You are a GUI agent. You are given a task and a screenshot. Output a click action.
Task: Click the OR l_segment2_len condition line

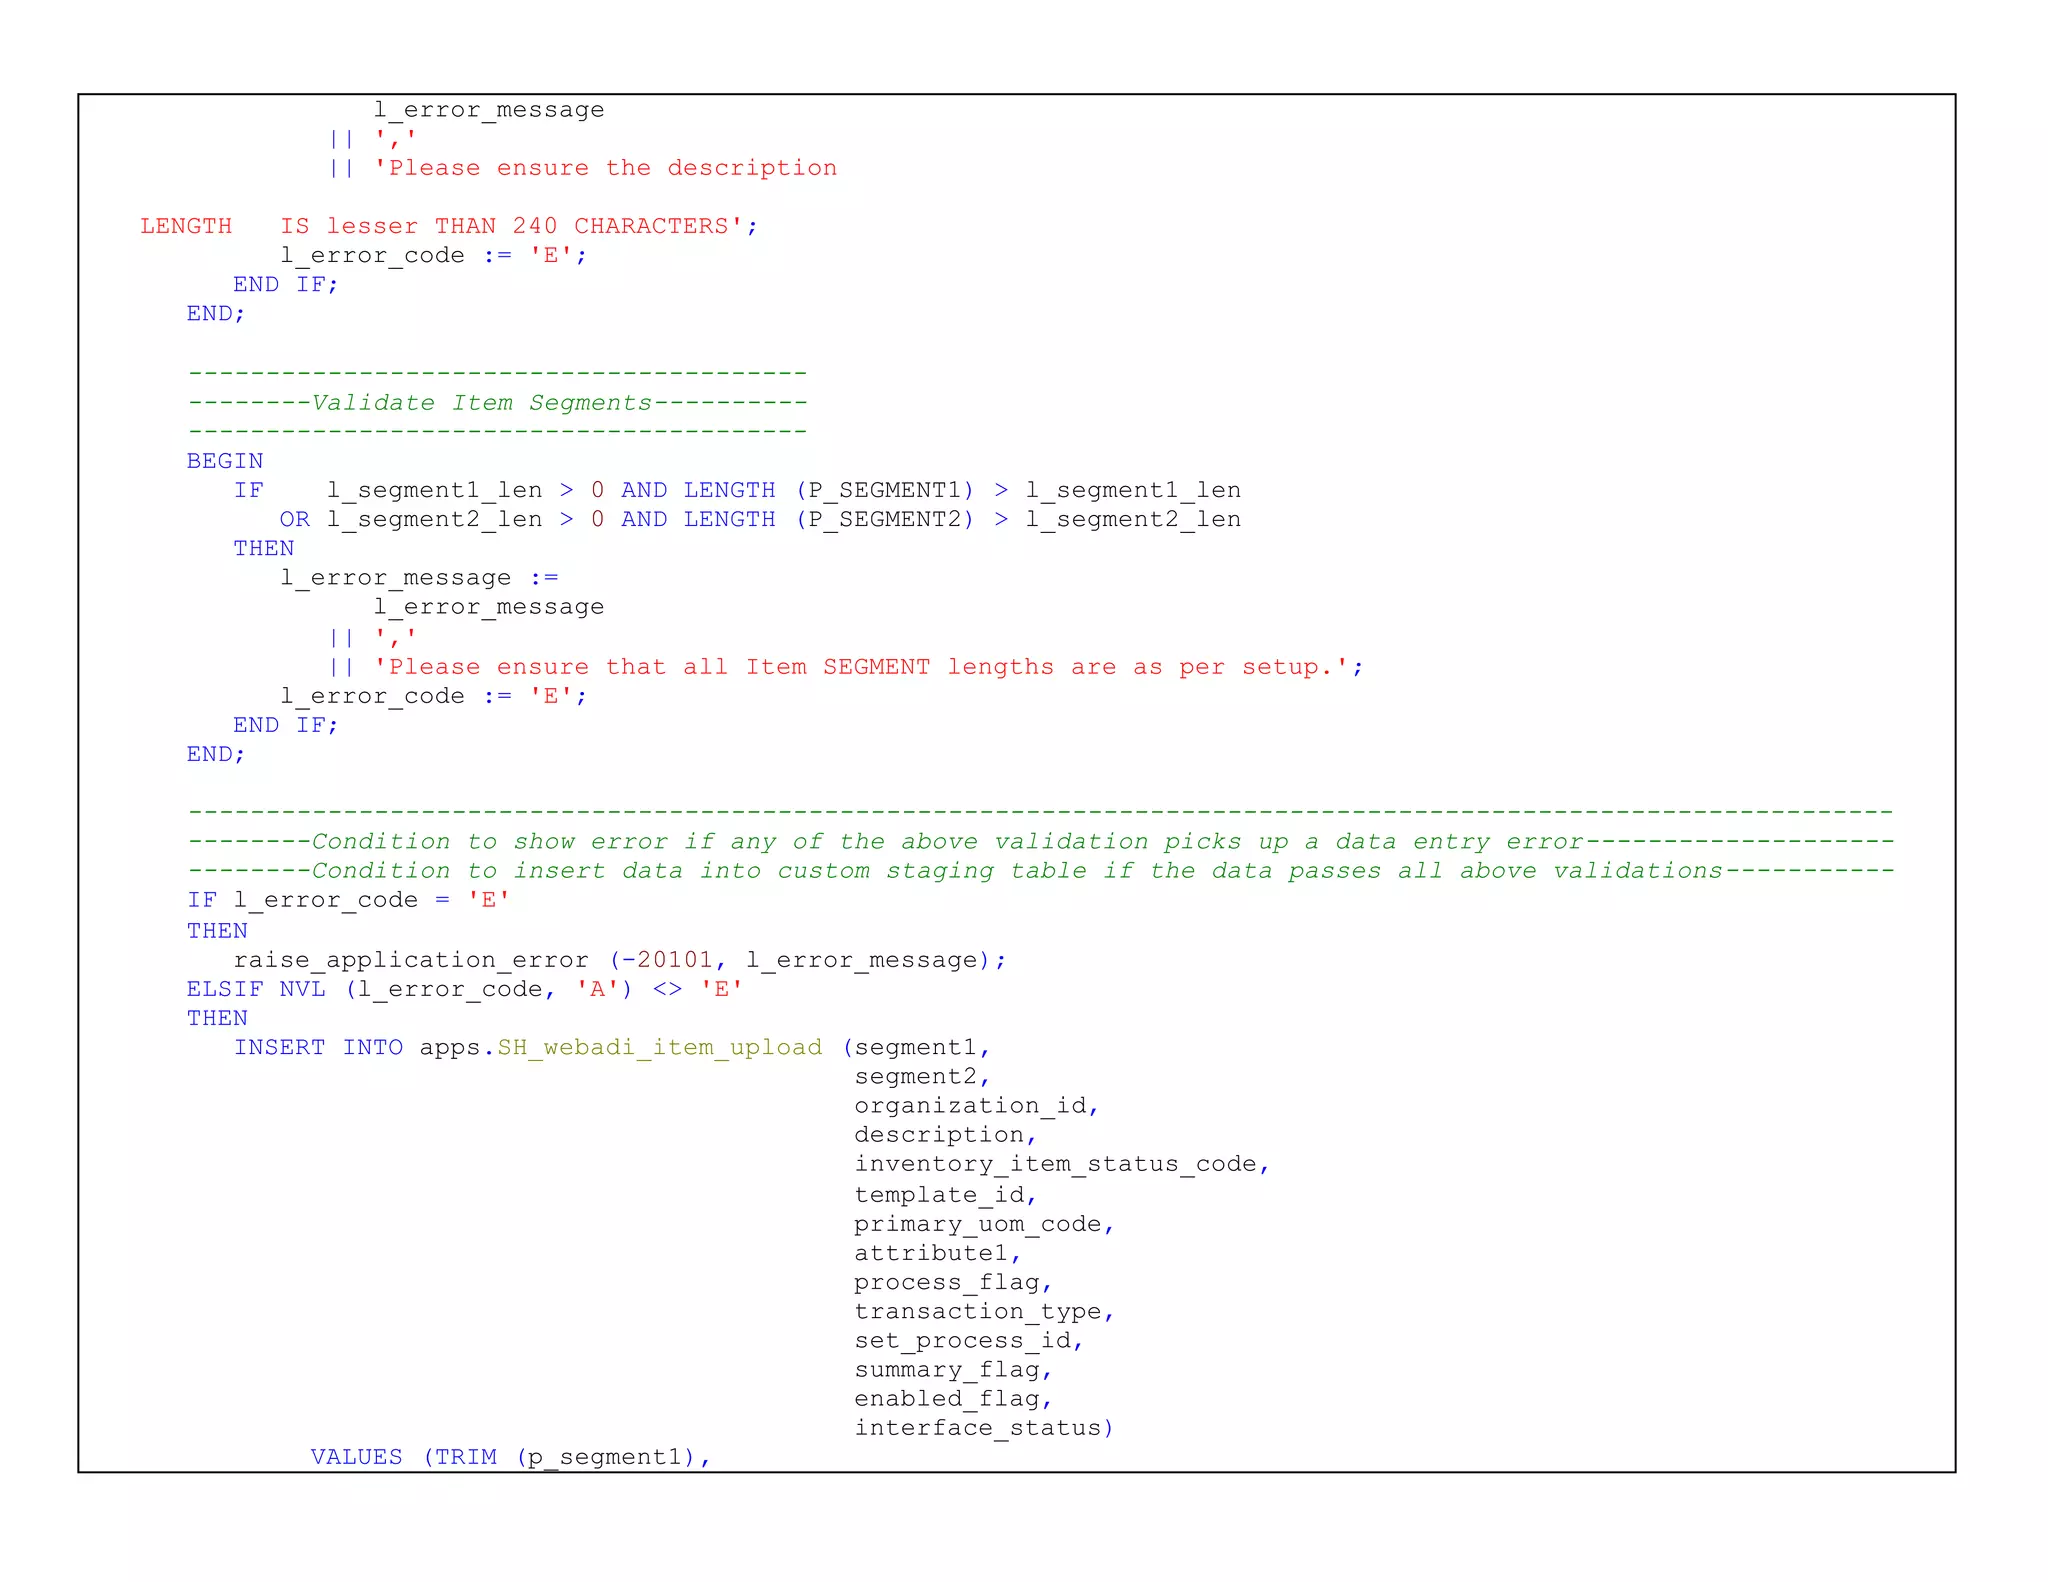point(760,520)
